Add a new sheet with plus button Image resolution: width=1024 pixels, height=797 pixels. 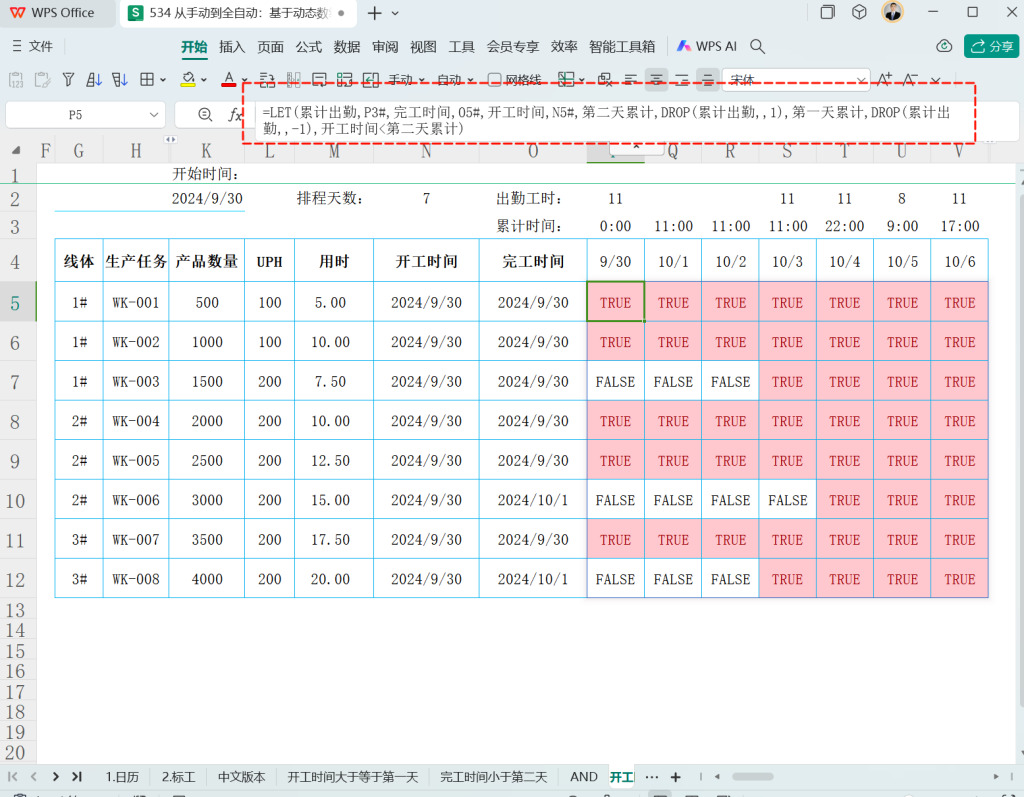[676, 777]
